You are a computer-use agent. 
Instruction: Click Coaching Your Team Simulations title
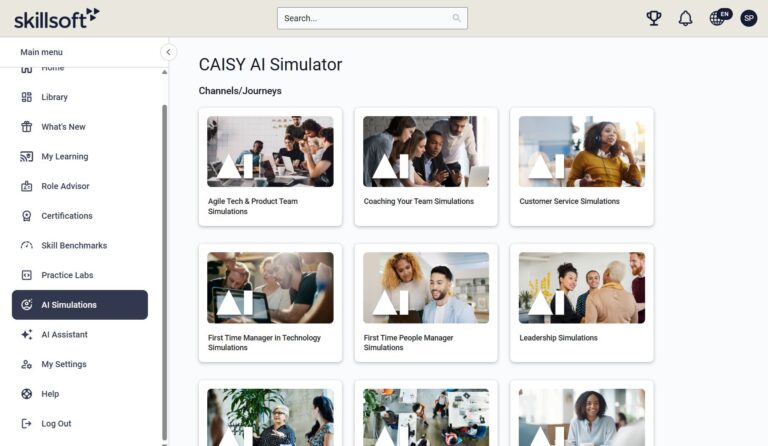tap(419, 201)
